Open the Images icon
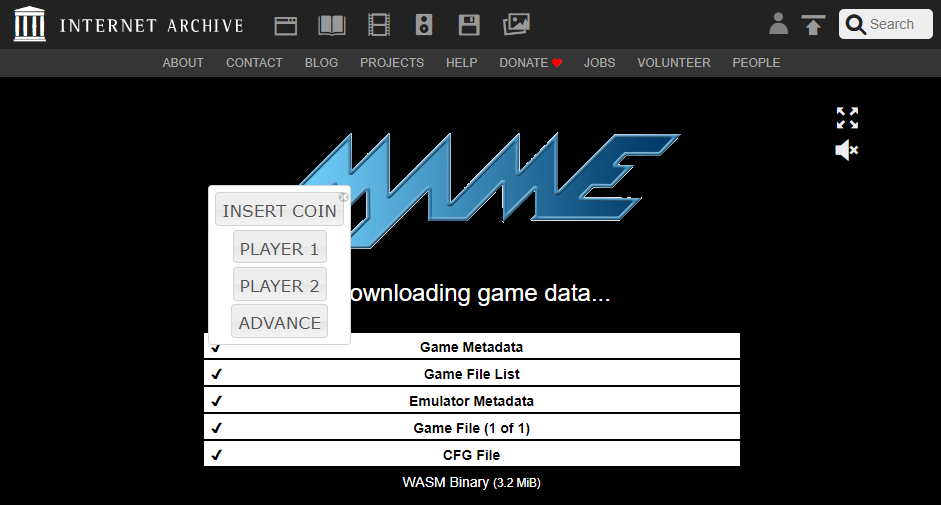Viewport: 941px width, 505px height. click(x=516, y=25)
